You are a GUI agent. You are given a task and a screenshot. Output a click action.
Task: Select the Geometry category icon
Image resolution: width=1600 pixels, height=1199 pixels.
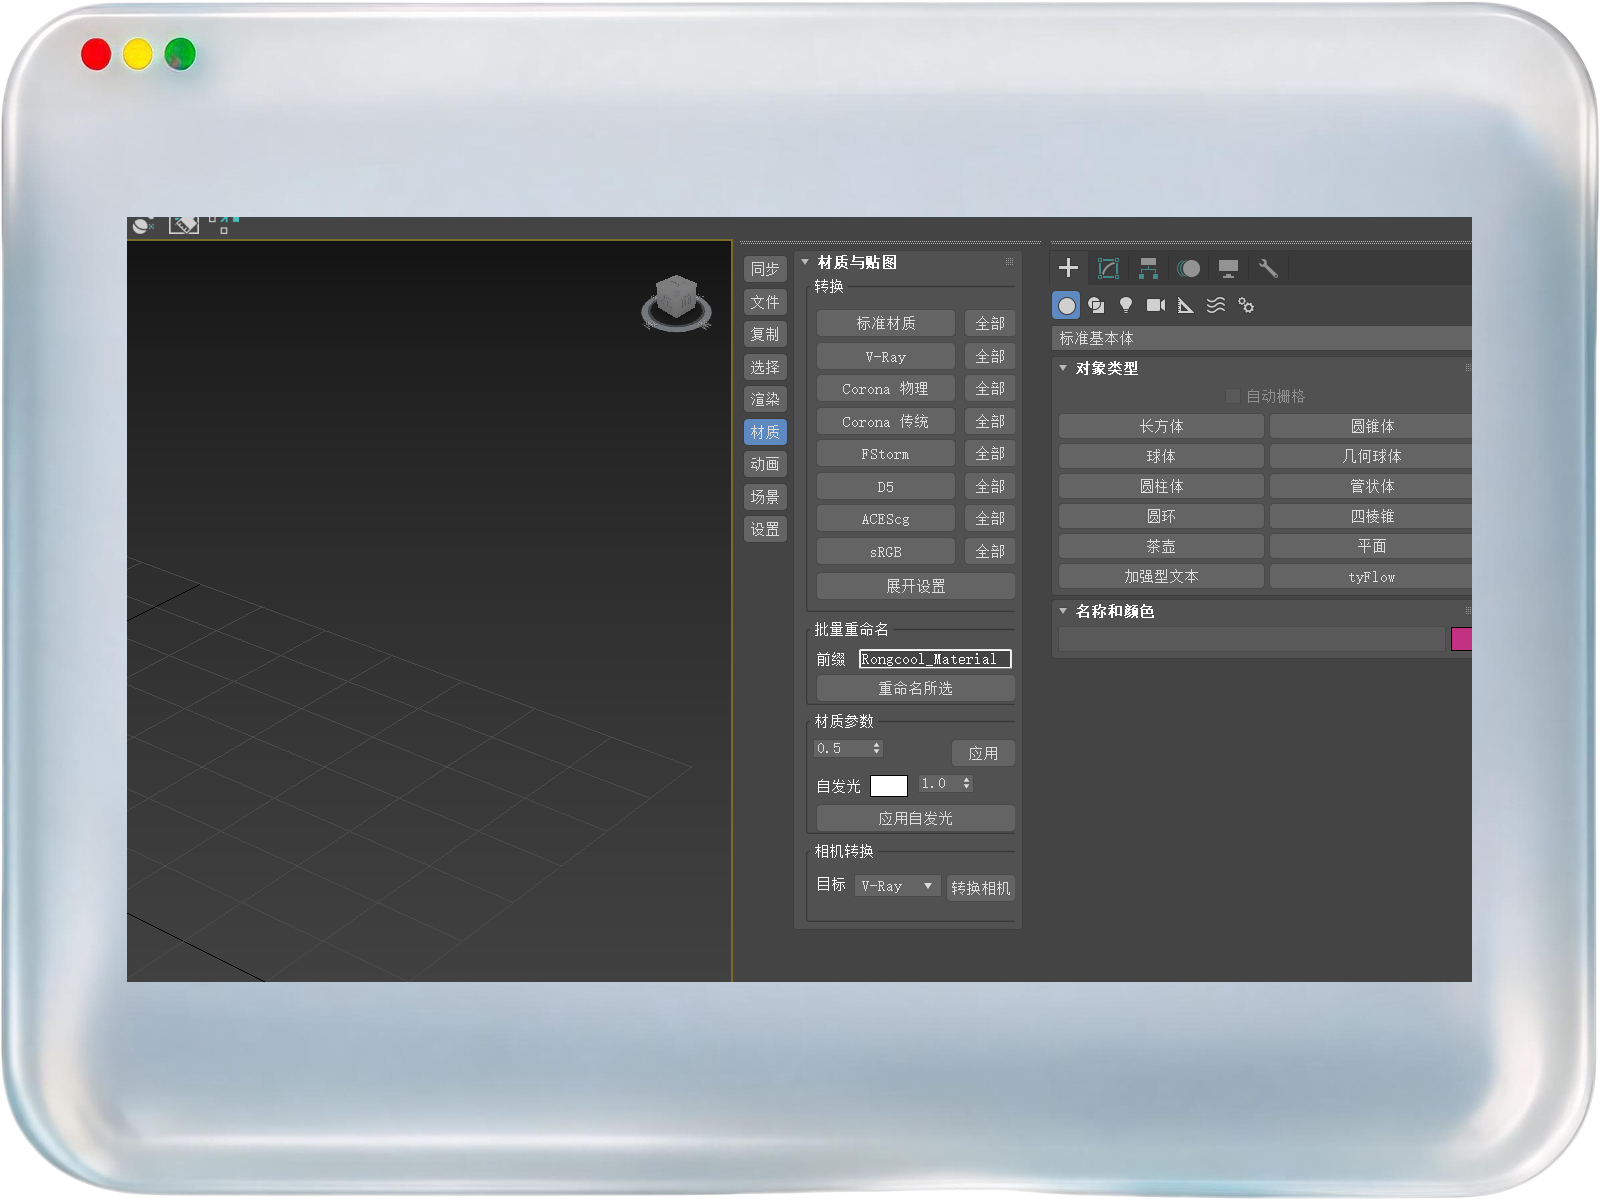[x=1067, y=306]
